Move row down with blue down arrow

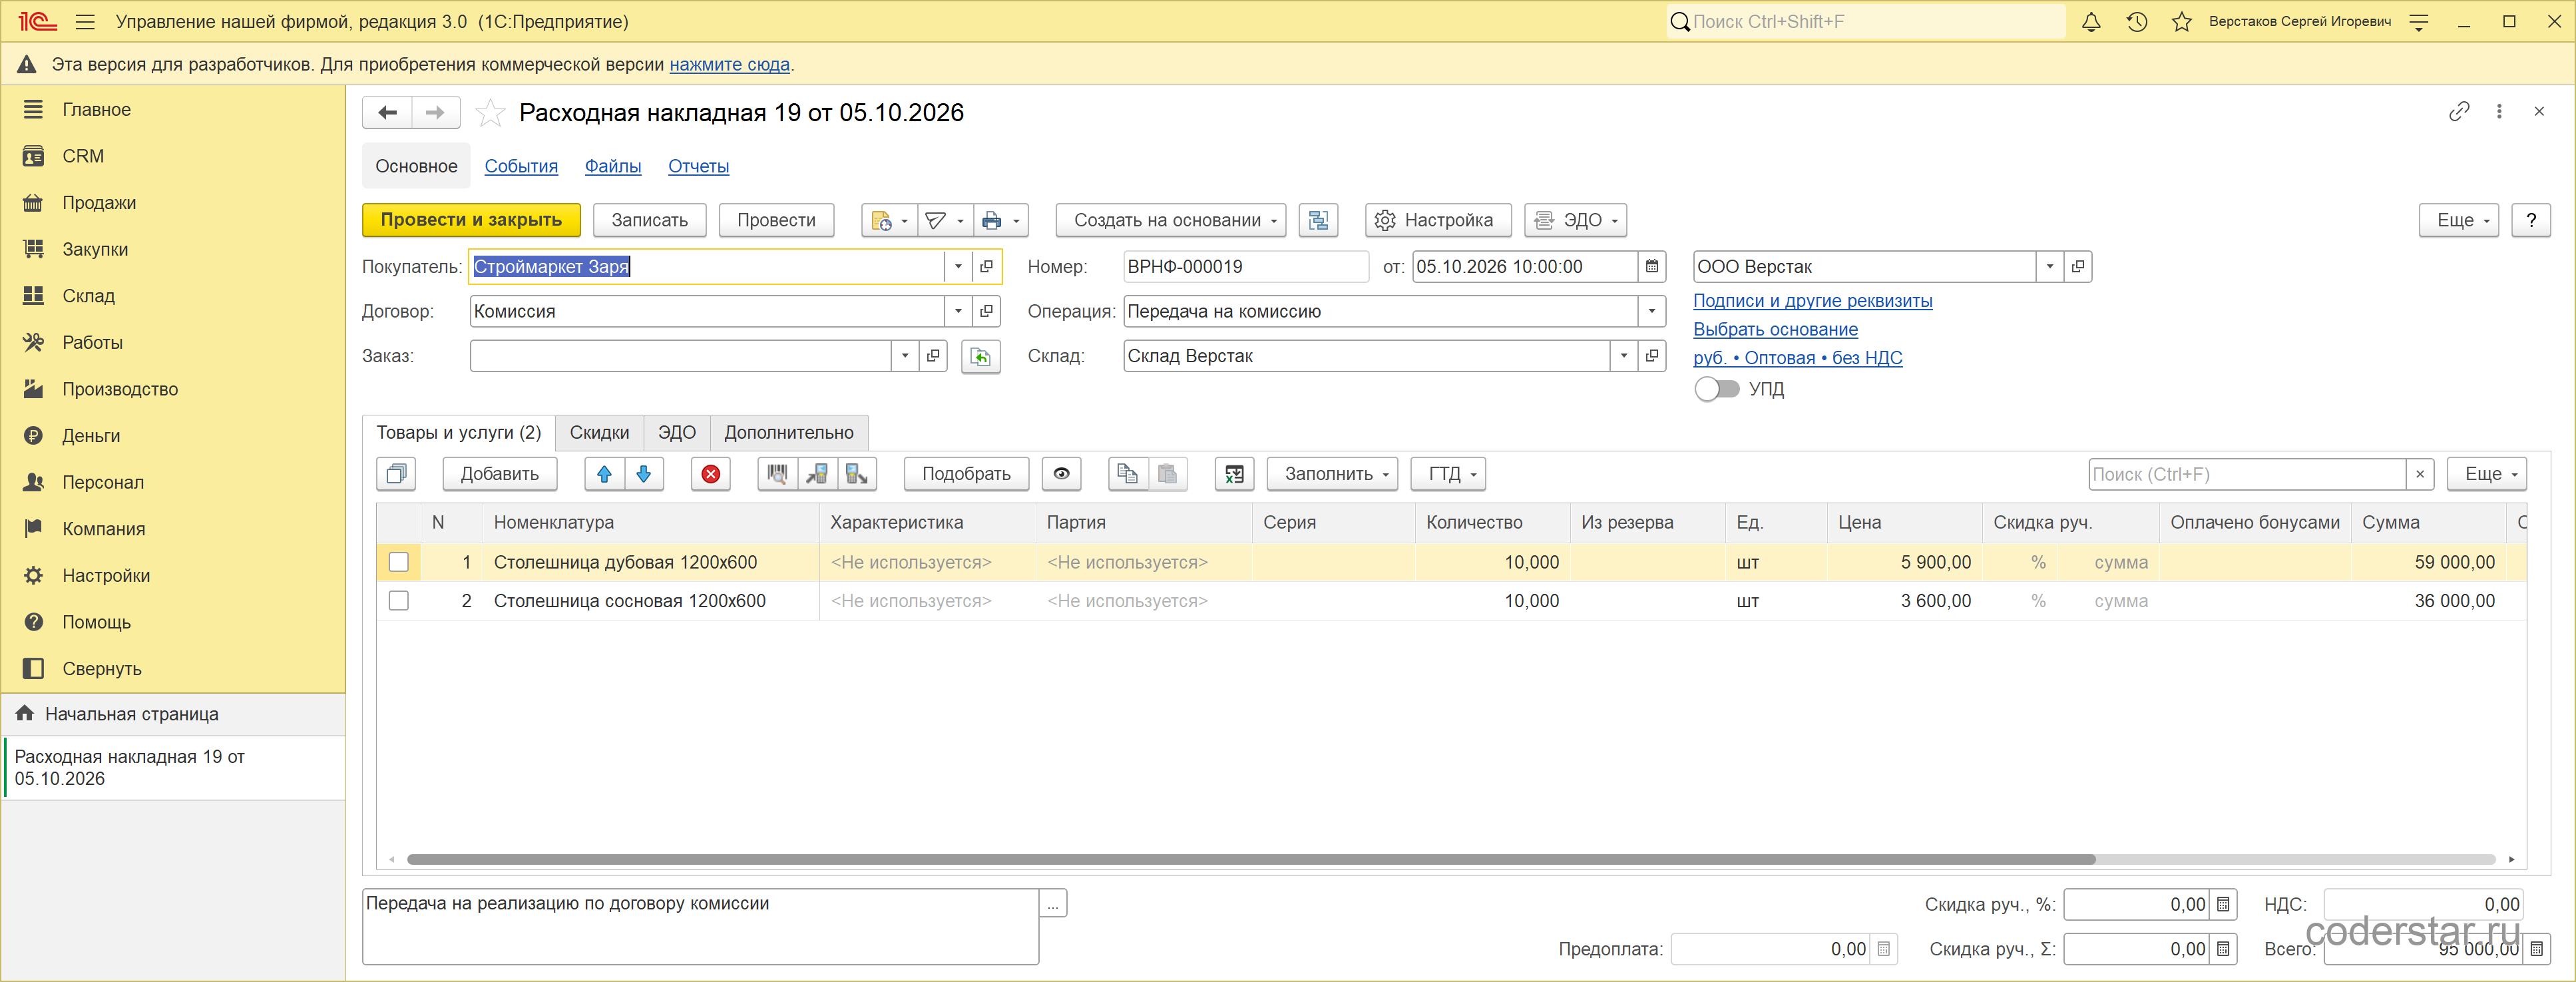tap(644, 474)
